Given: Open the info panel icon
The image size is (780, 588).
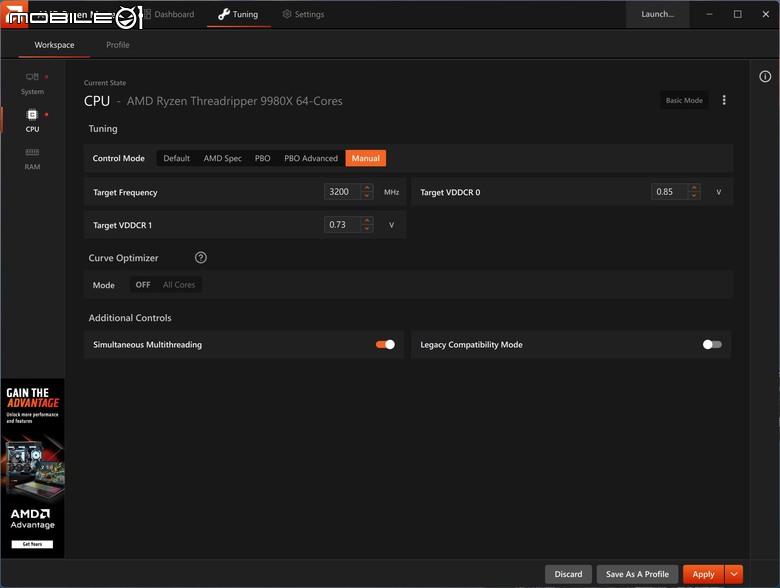Looking at the screenshot, I should pyautogui.click(x=765, y=76).
